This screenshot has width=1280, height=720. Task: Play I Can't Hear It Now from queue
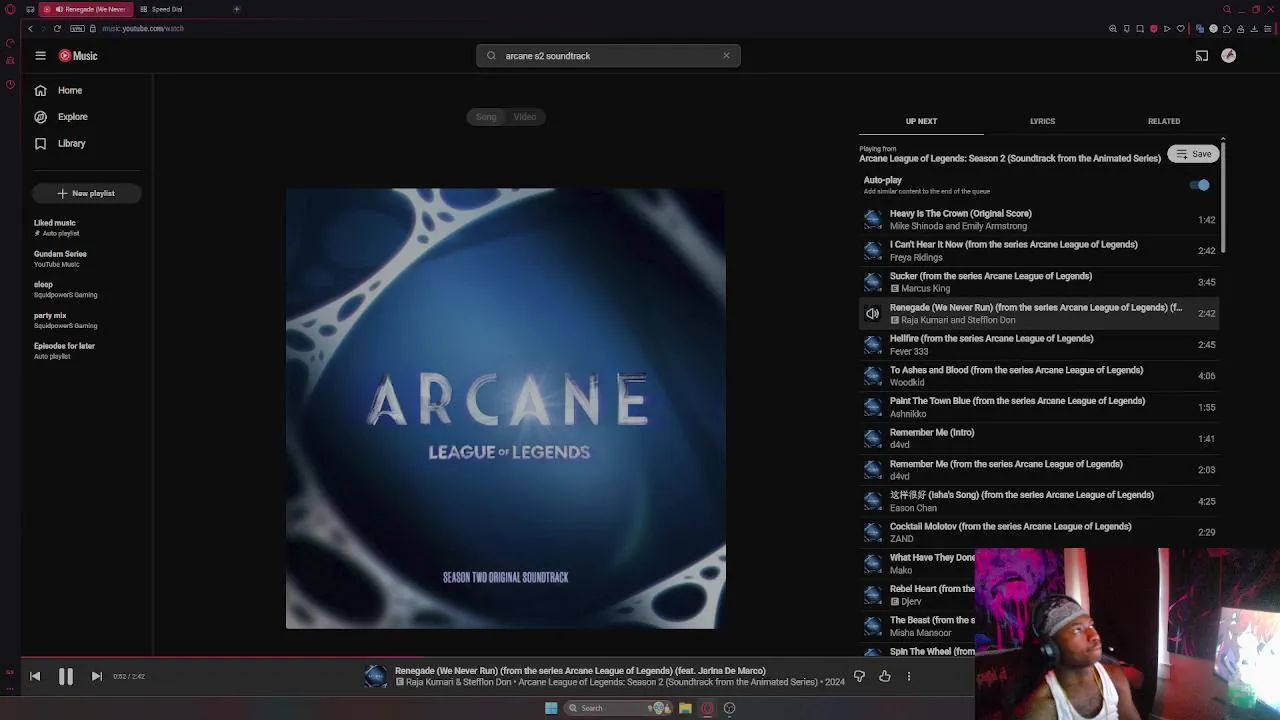pos(1040,251)
